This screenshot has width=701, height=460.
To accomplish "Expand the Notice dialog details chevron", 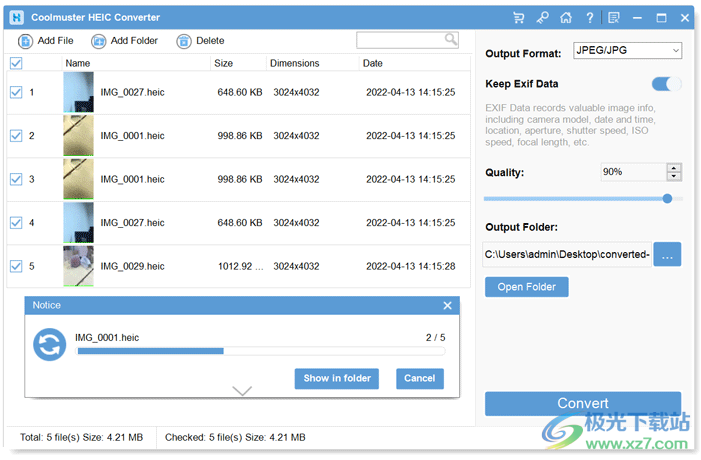I will pyautogui.click(x=242, y=391).
